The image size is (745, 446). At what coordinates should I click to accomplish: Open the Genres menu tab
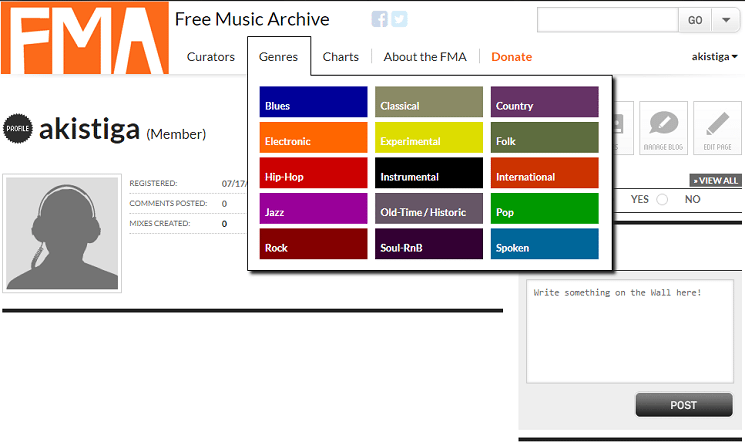(278, 57)
